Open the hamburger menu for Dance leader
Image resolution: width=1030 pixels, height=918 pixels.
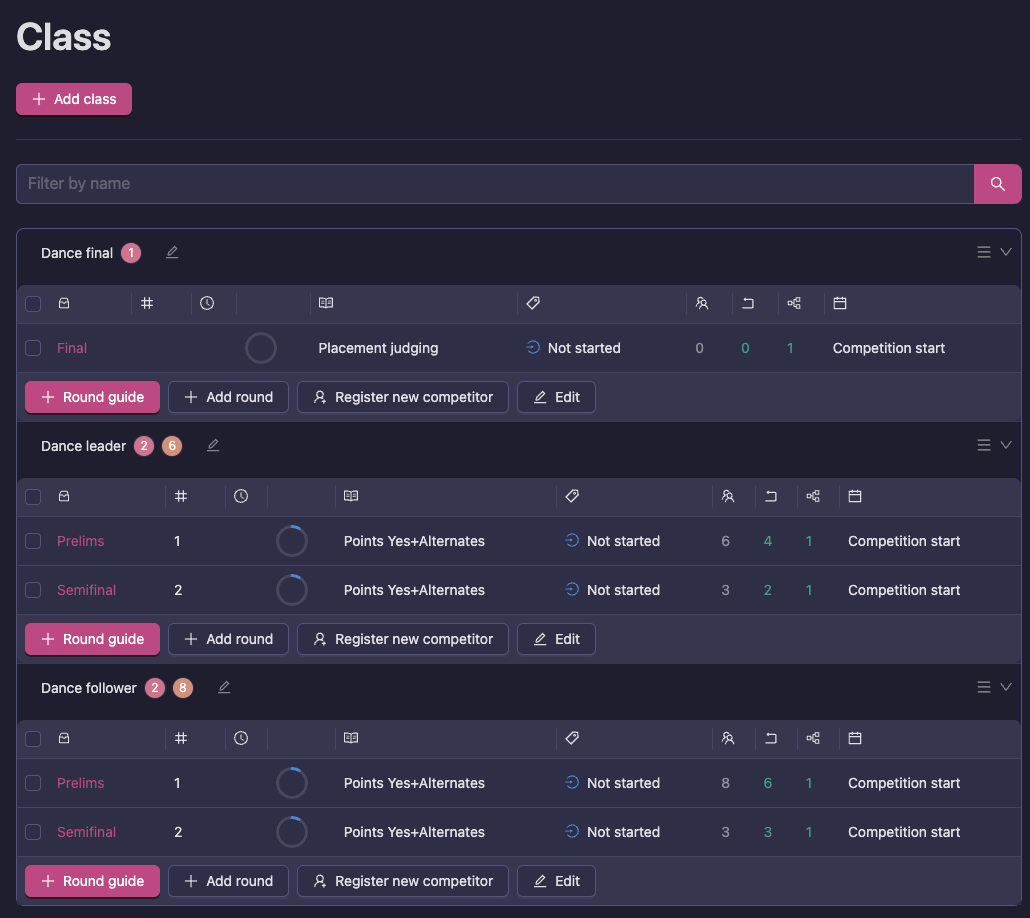click(x=984, y=445)
